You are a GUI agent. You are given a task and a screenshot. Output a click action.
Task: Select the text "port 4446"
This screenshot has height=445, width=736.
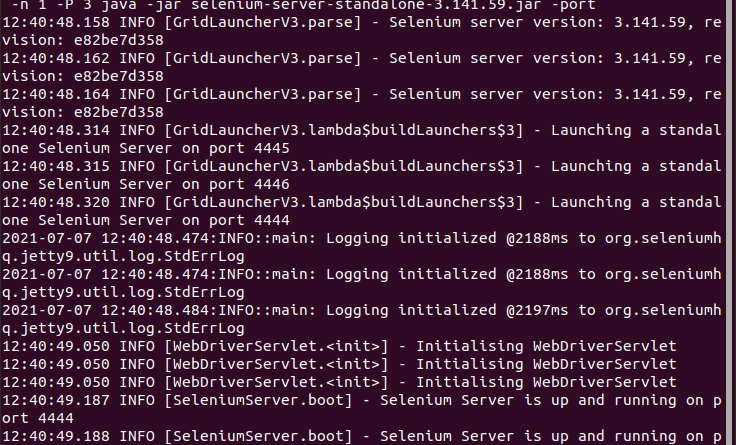(249, 184)
